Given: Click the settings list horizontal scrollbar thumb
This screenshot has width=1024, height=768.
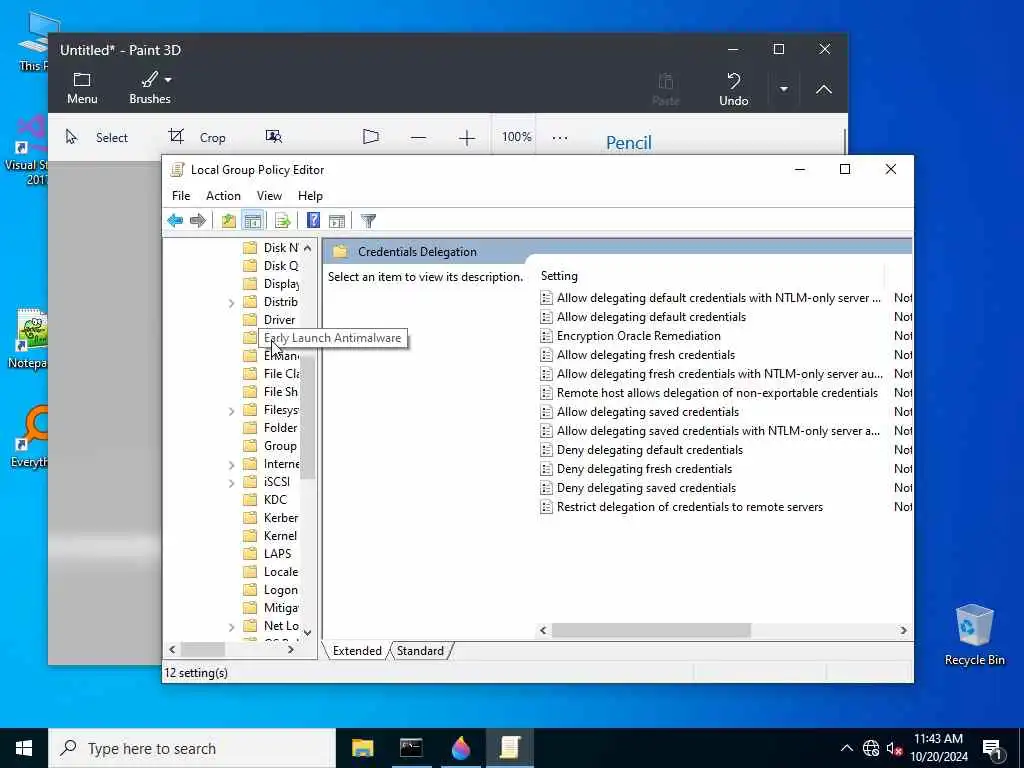Looking at the screenshot, I should (x=651, y=630).
